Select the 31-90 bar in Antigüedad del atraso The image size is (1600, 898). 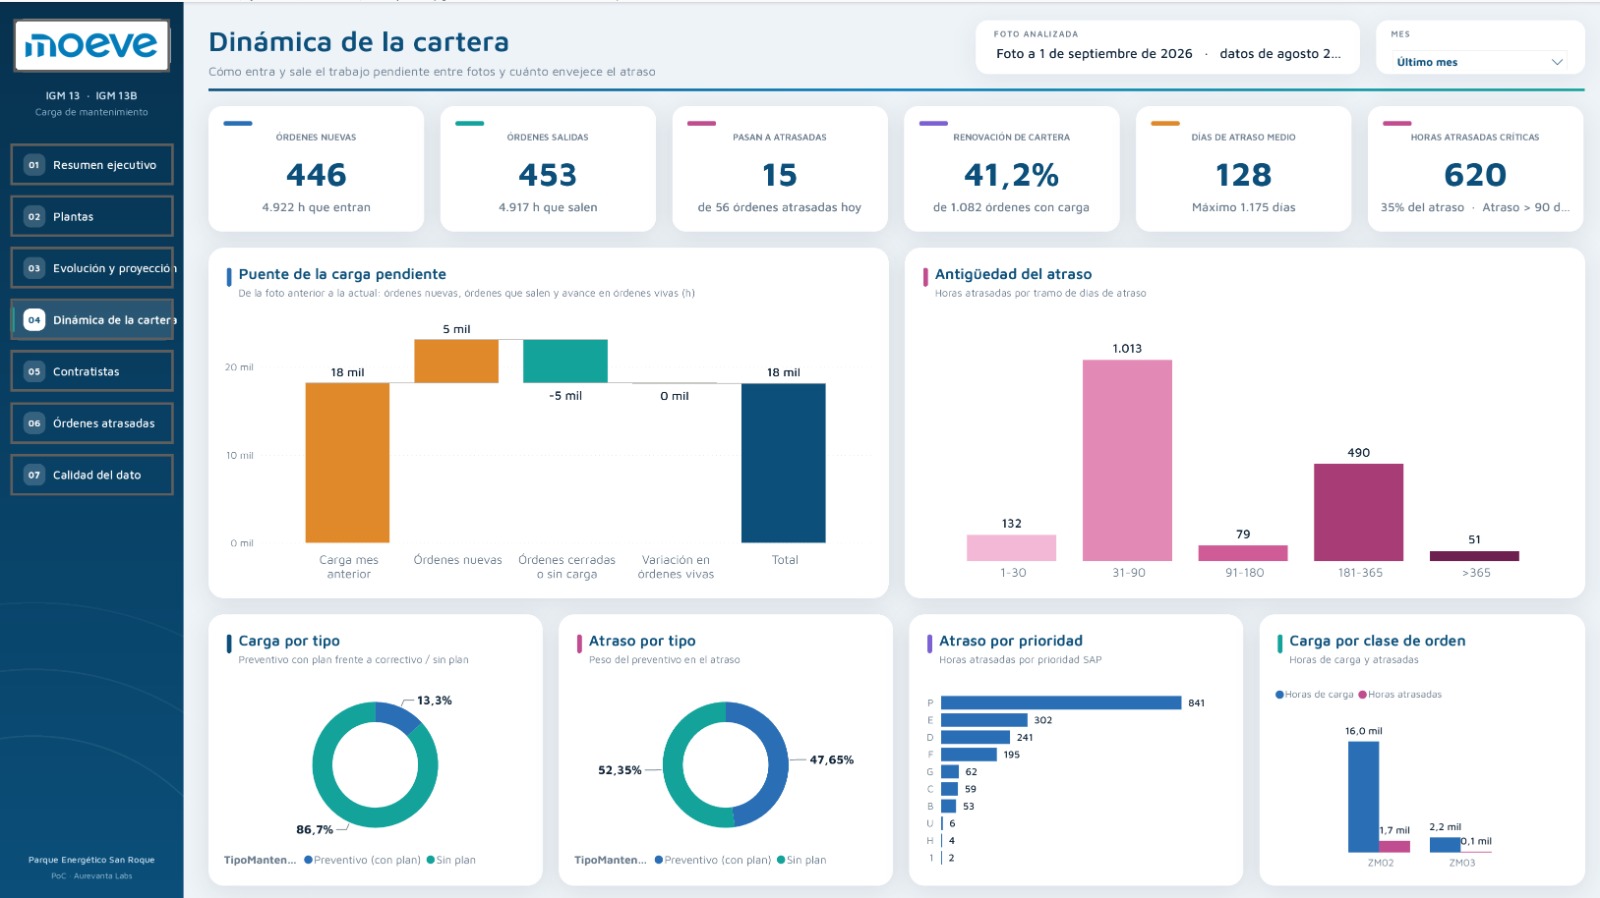[x=1127, y=460]
